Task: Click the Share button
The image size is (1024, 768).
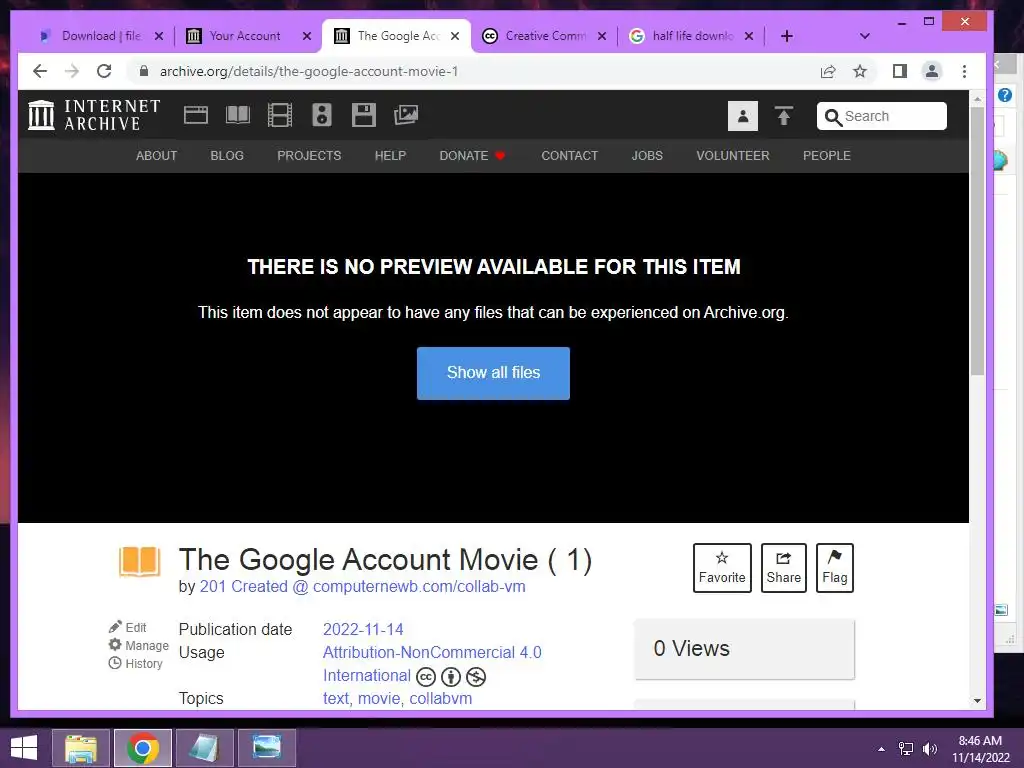Action: [x=784, y=568]
